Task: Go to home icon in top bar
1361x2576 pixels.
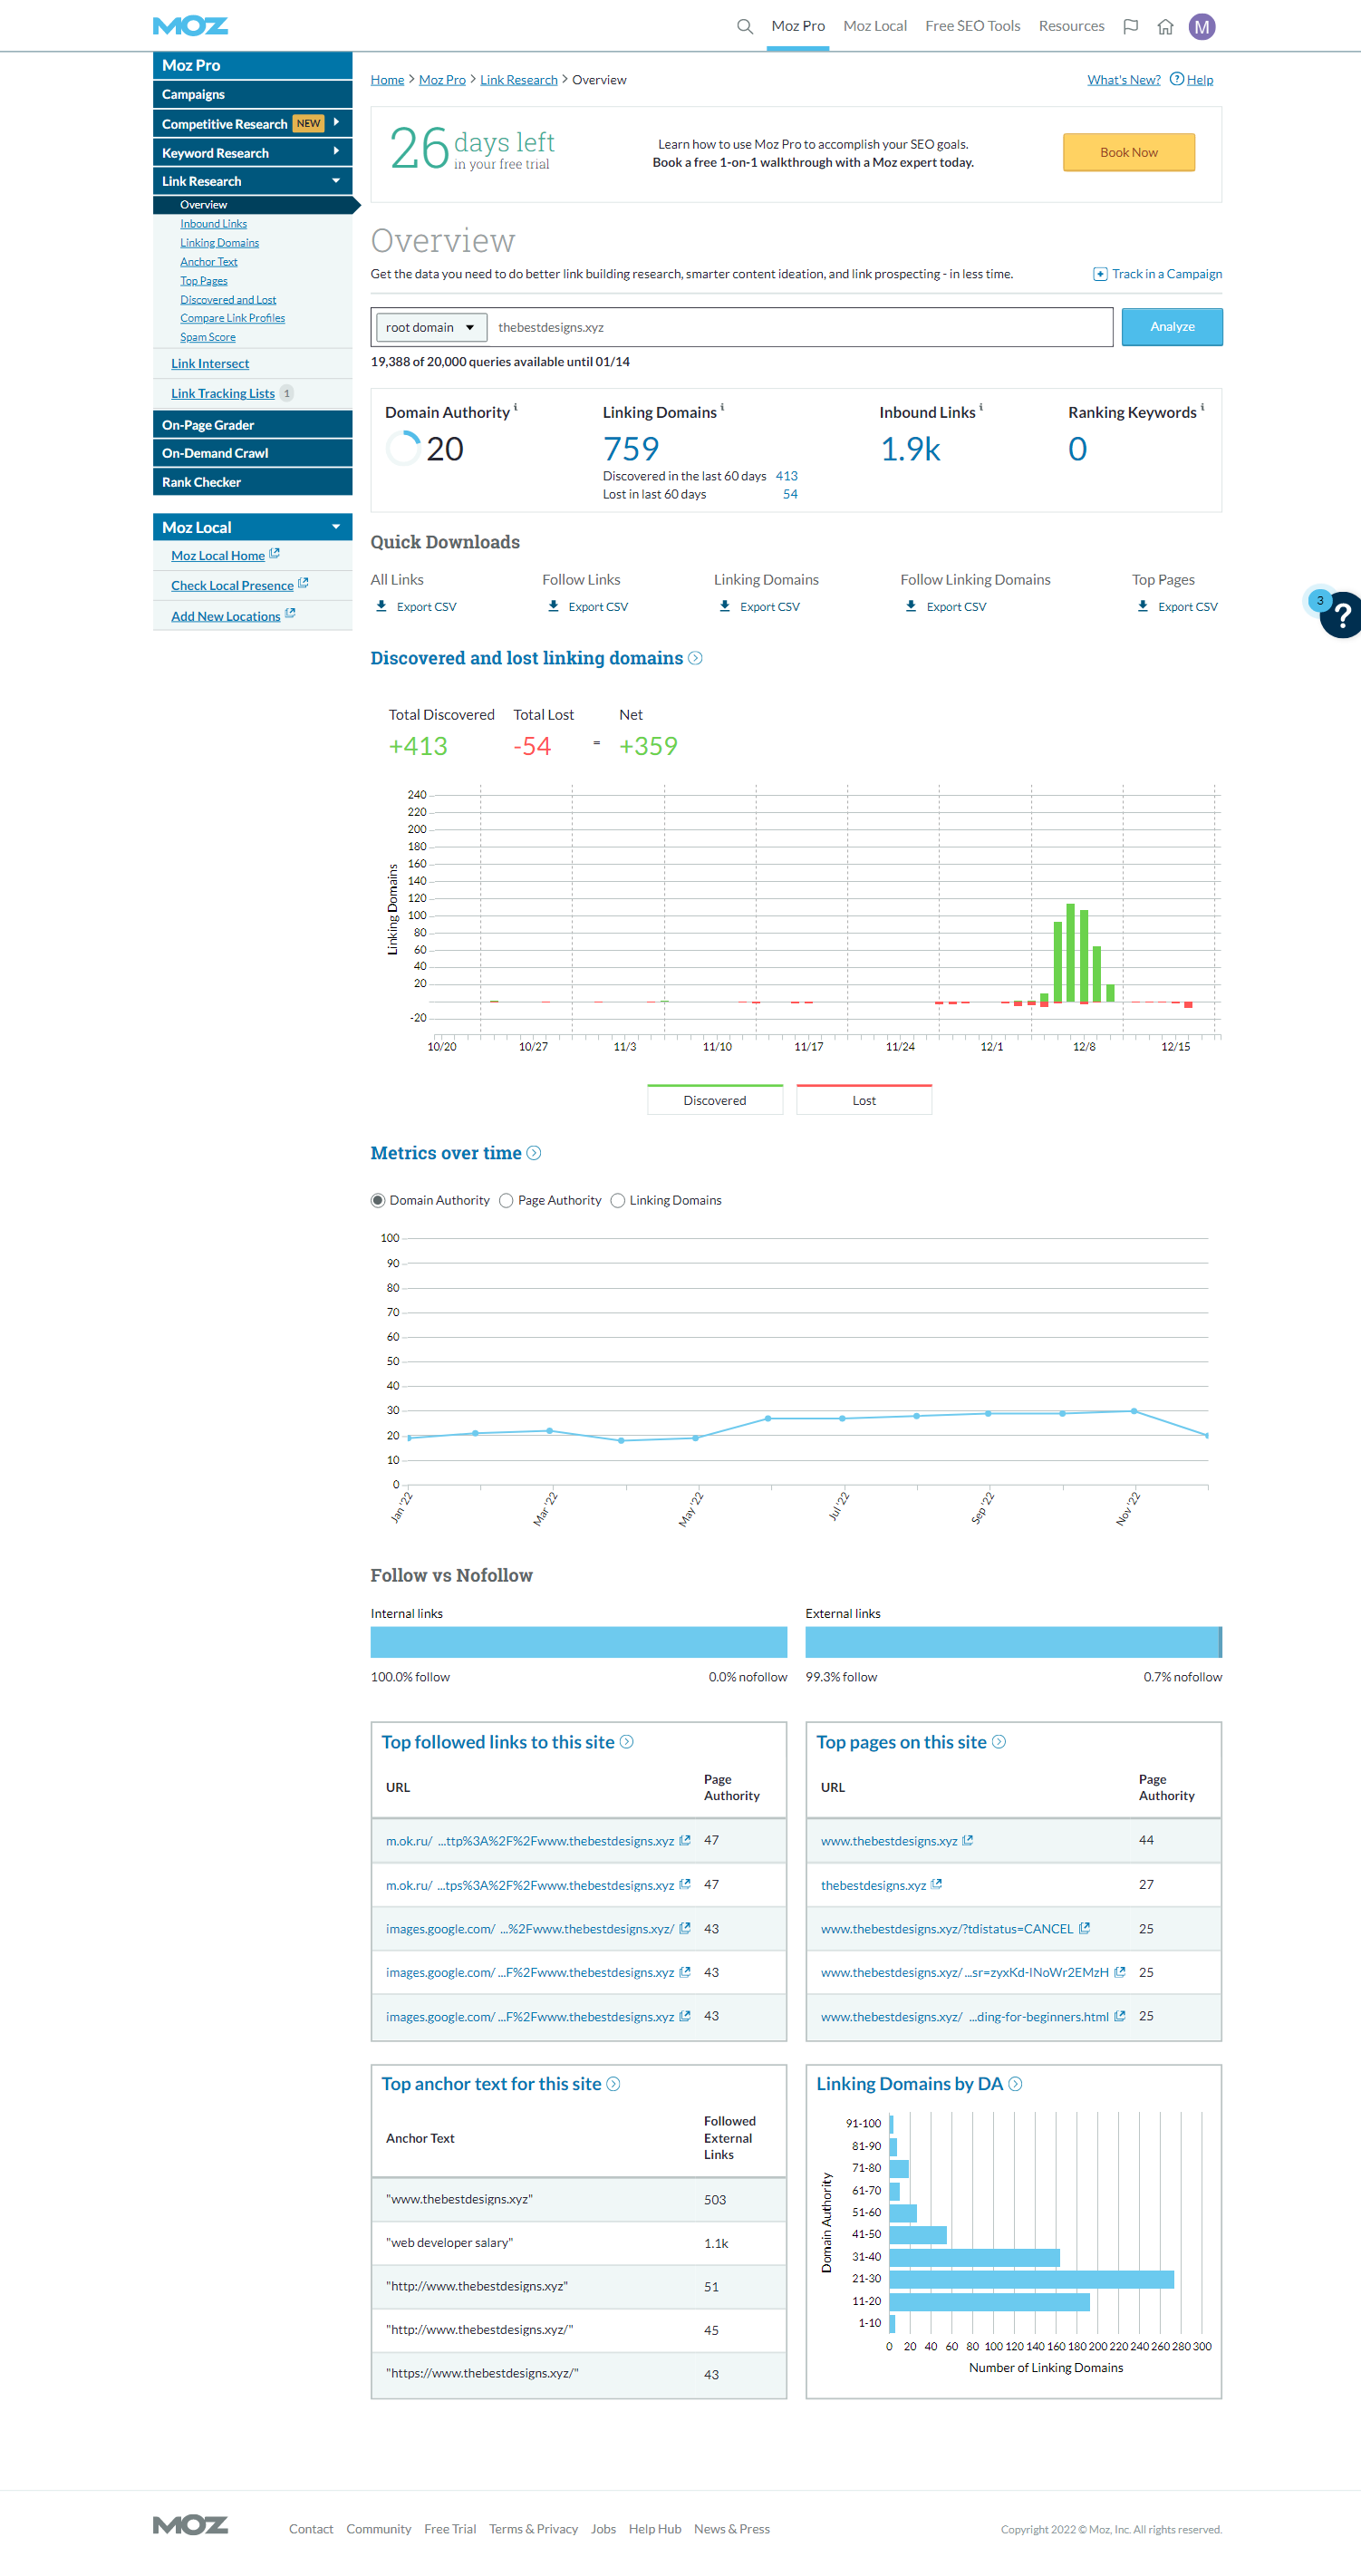Action: (1165, 27)
